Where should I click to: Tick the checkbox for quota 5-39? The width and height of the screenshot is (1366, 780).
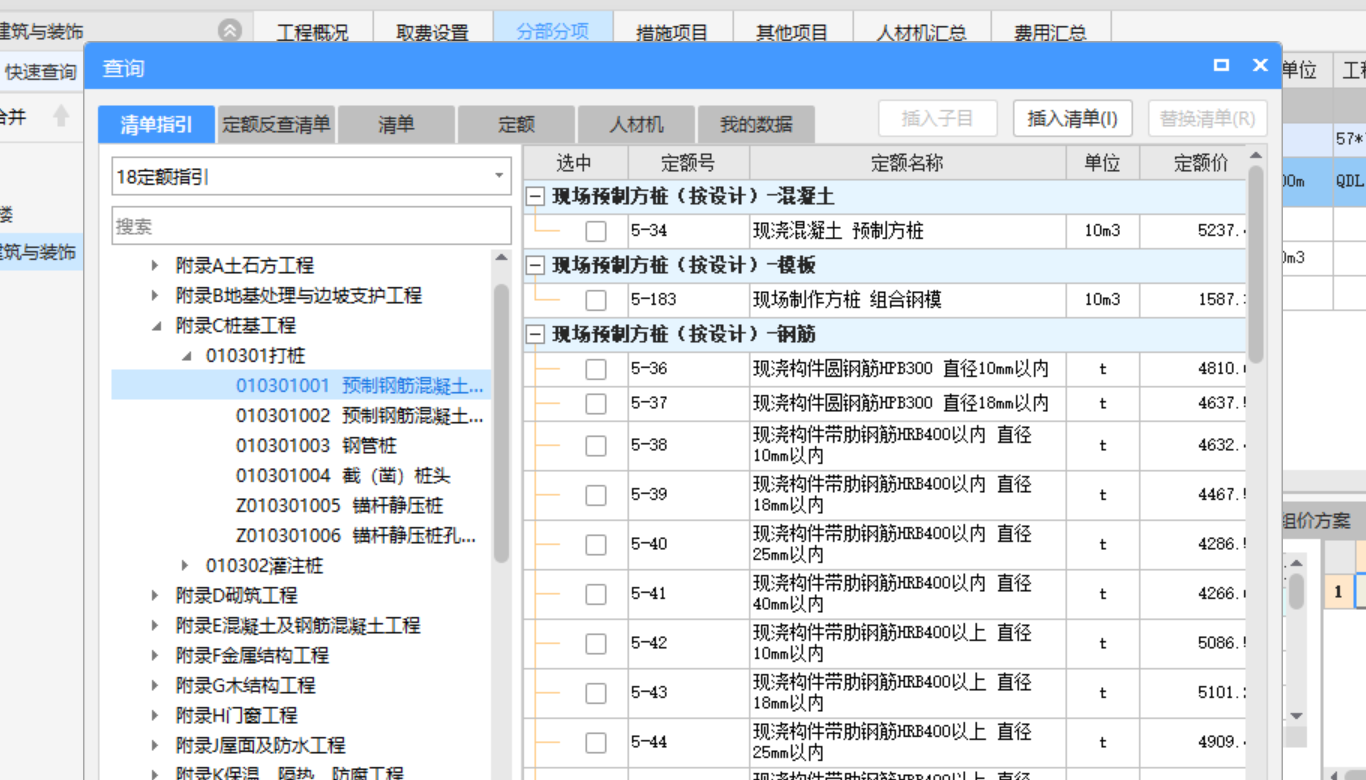[x=596, y=495]
